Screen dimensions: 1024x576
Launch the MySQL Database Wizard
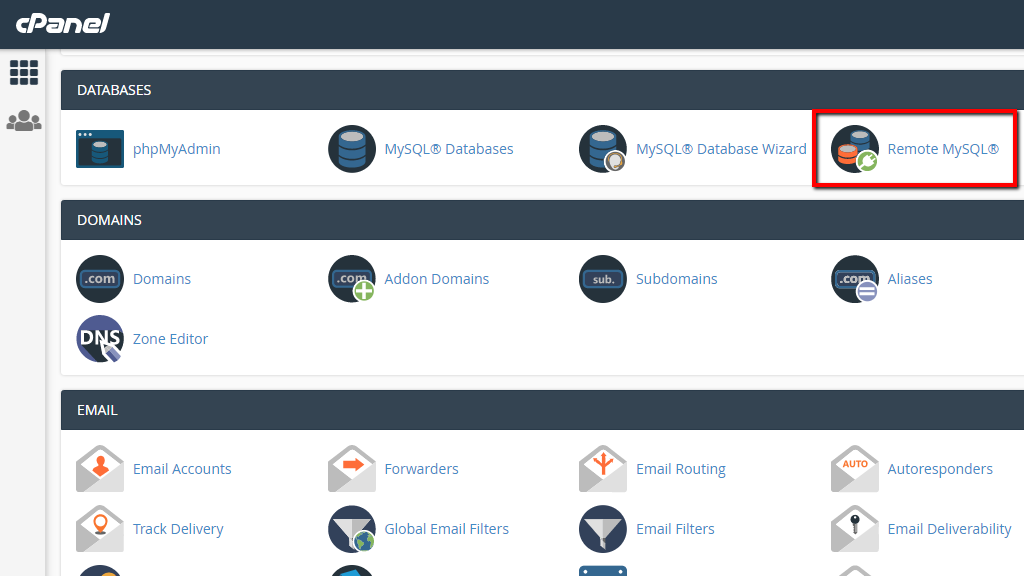tap(603, 148)
